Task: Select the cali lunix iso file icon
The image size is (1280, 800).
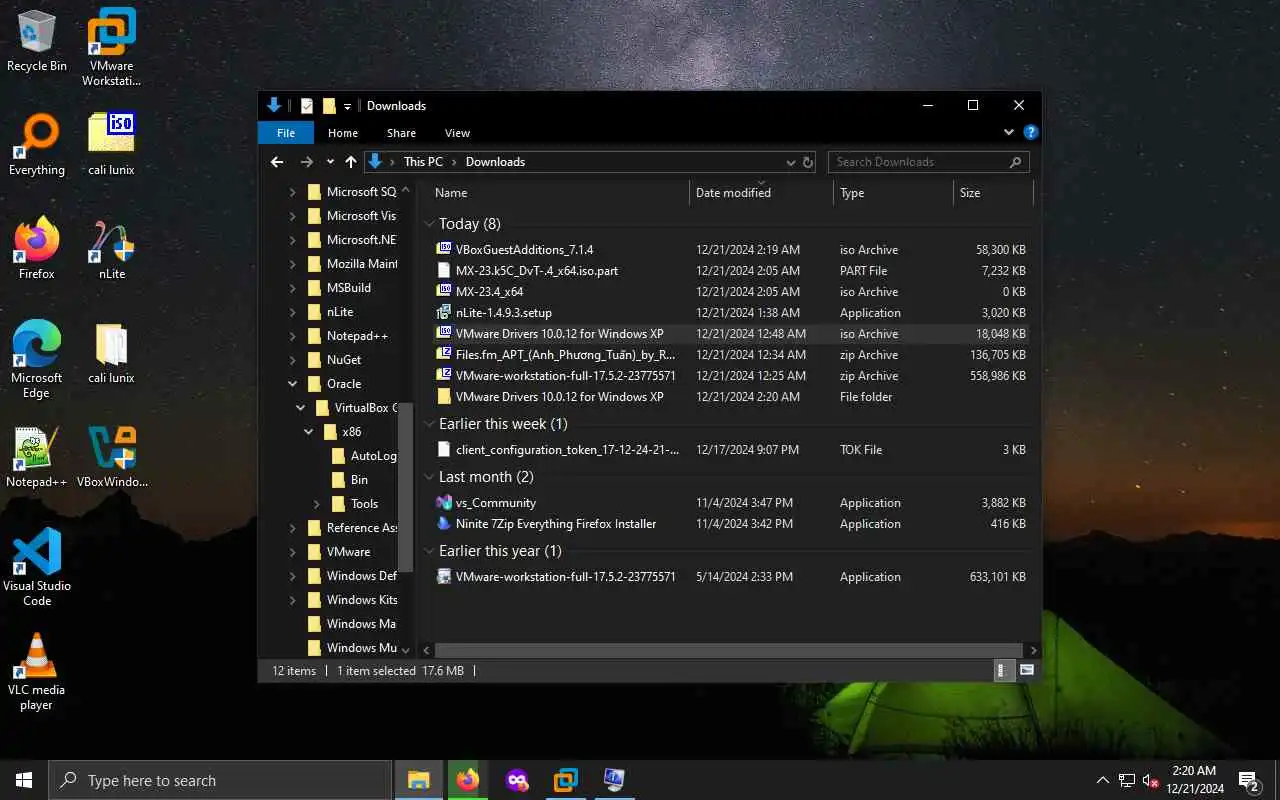Action: pos(111,145)
